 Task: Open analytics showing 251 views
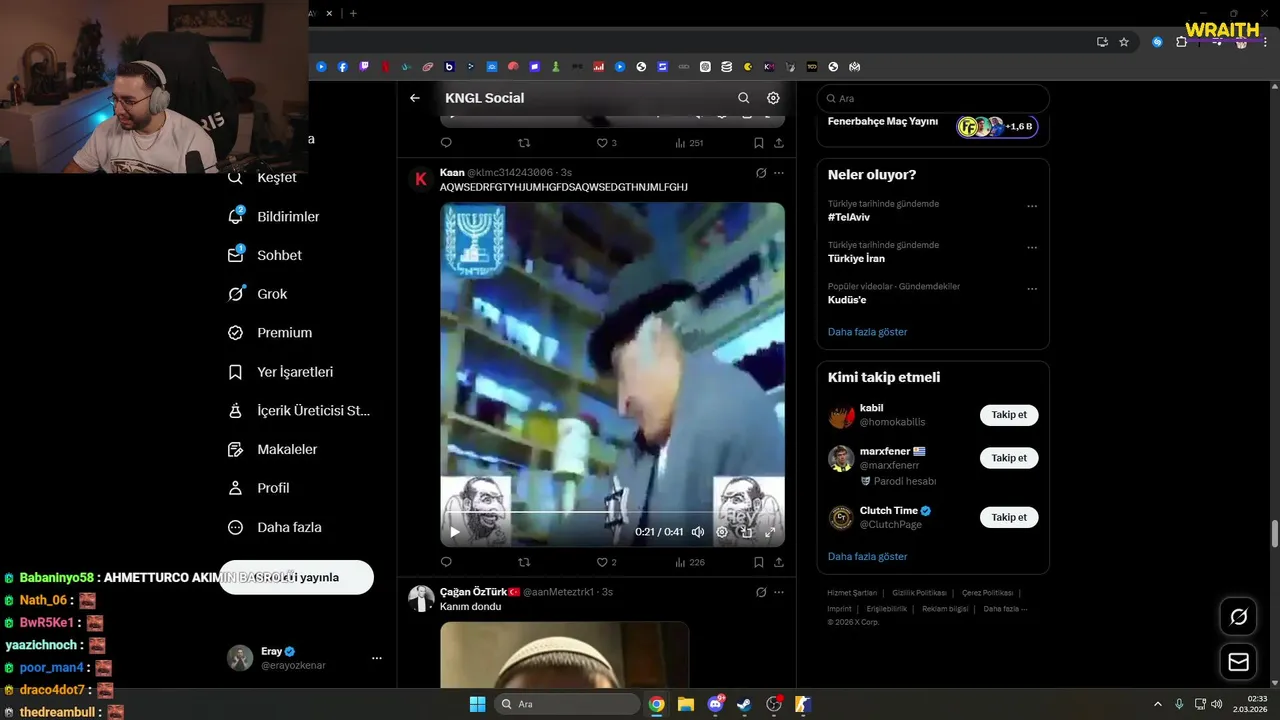click(x=690, y=143)
